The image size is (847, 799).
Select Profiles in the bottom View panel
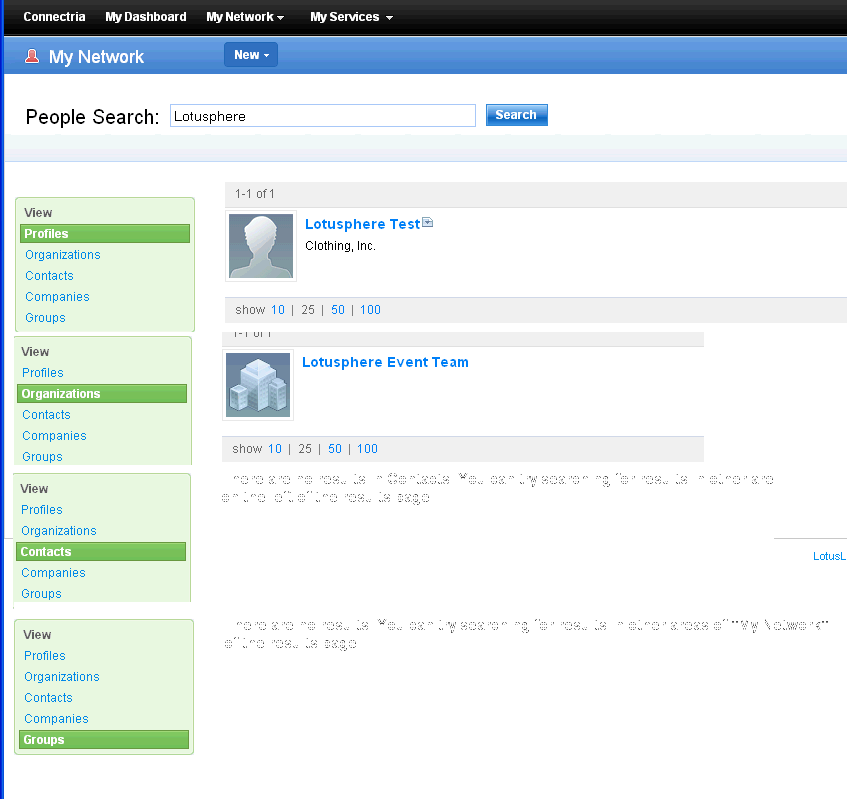[44, 655]
